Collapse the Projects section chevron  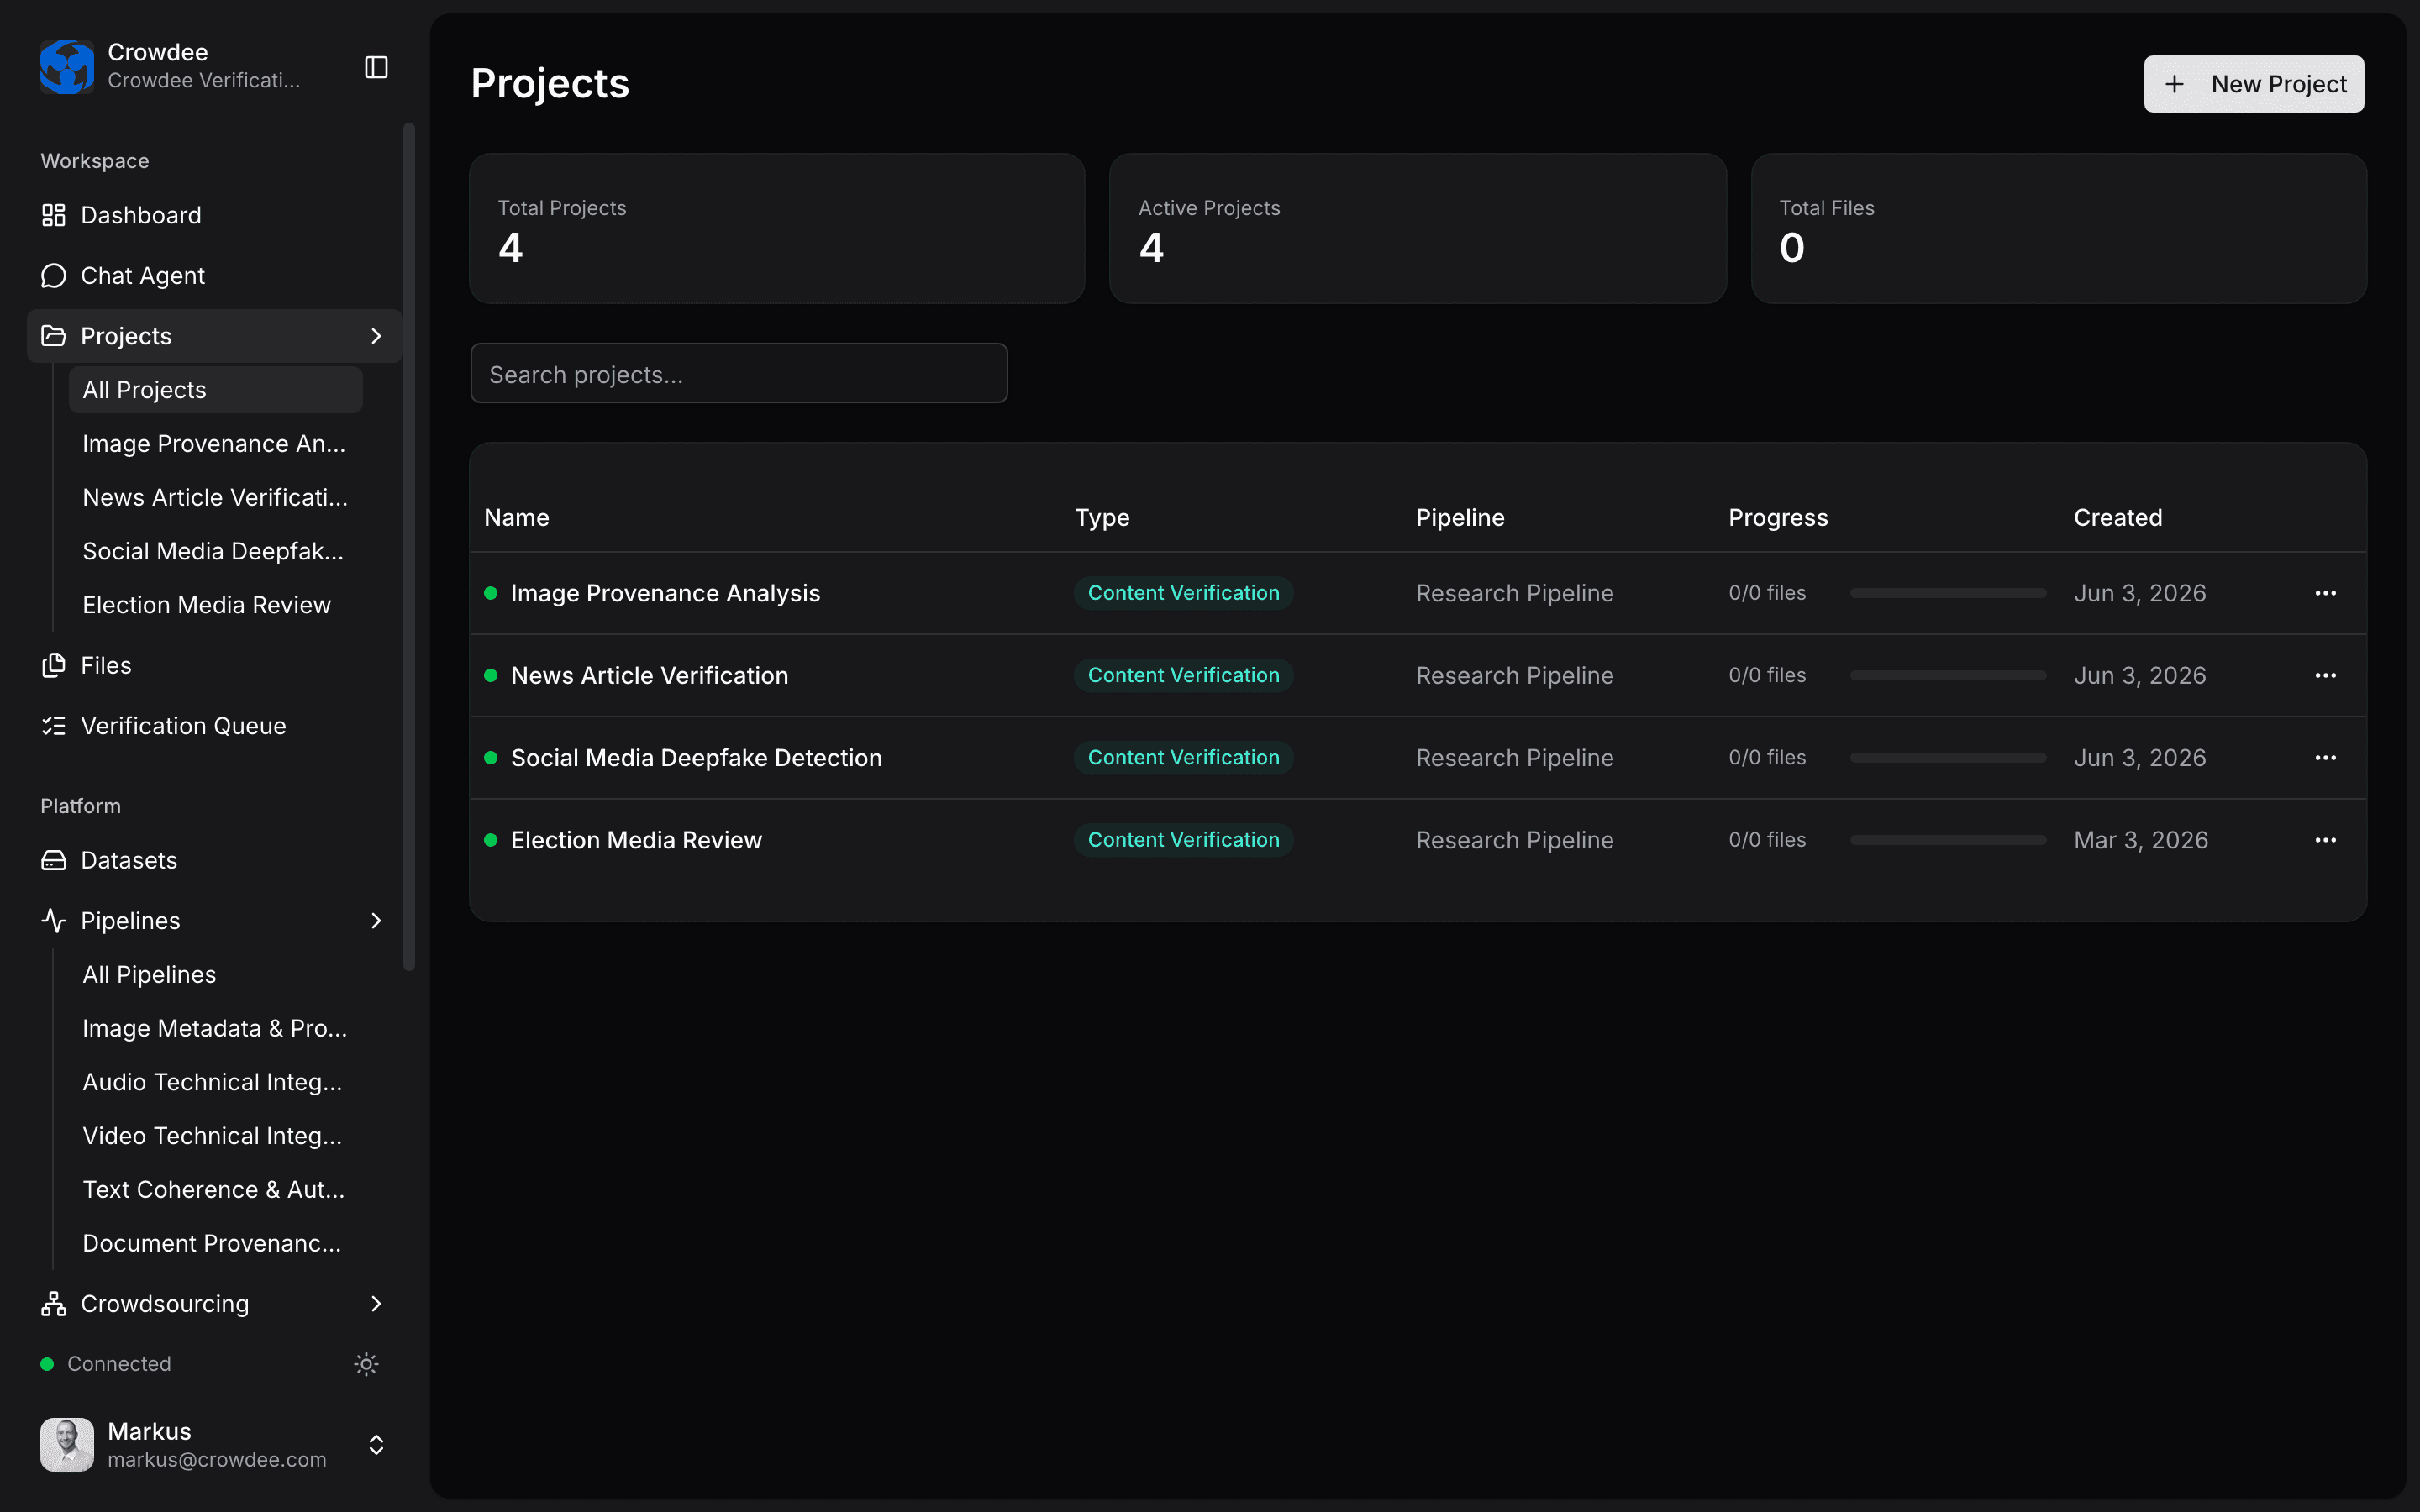point(376,336)
